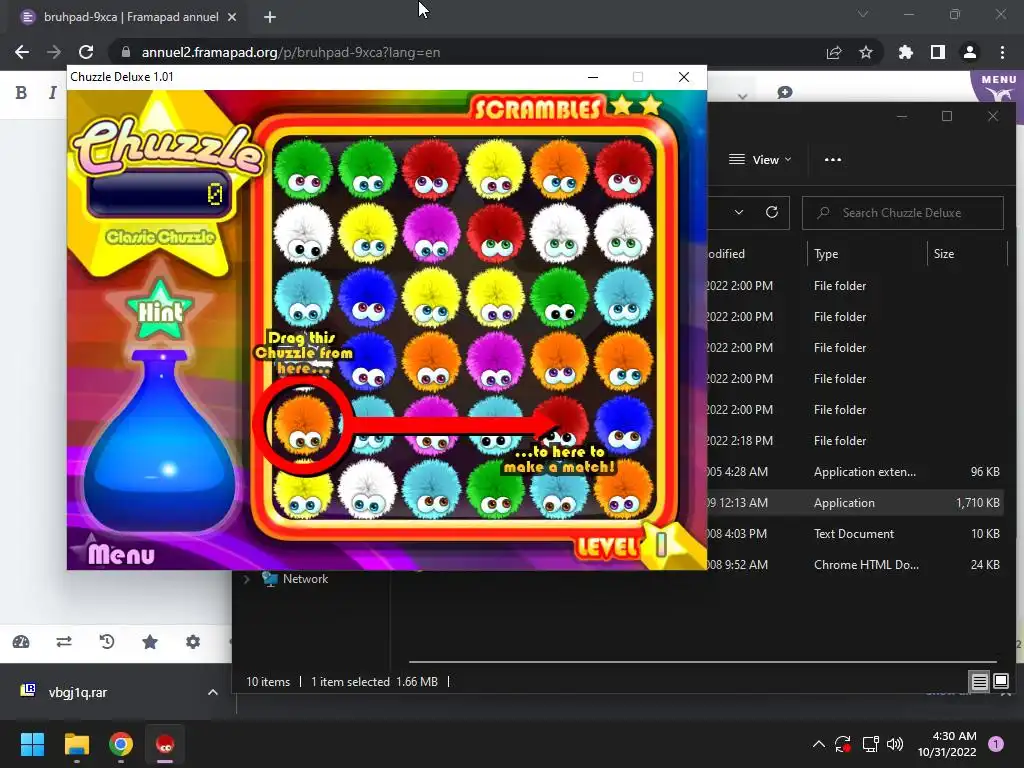
Task: Click the Hint star in Chuzzle
Action: [x=159, y=311]
